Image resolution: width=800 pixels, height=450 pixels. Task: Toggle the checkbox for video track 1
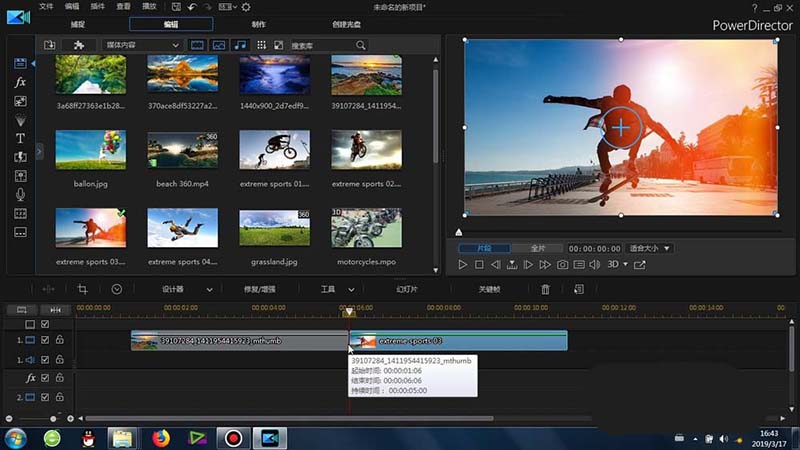[x=45, y=341]
